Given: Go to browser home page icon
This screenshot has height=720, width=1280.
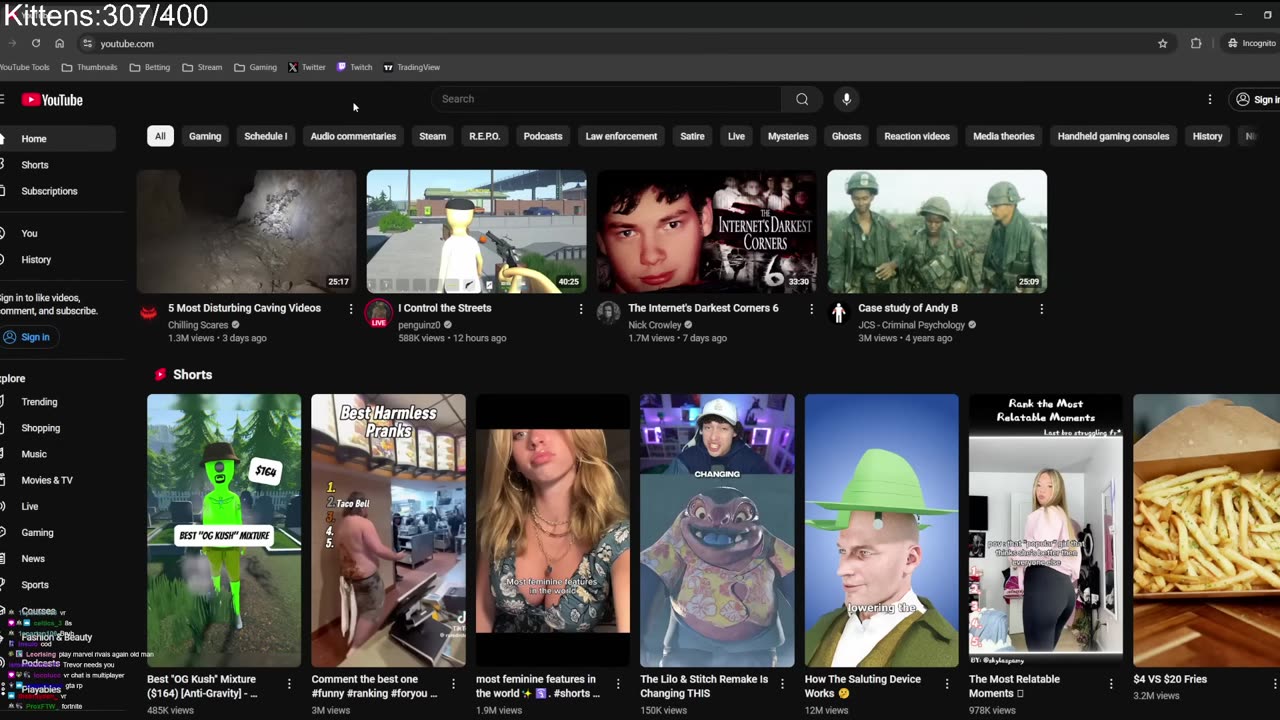Looking at the screenshot, I should (x=60, y=43).
